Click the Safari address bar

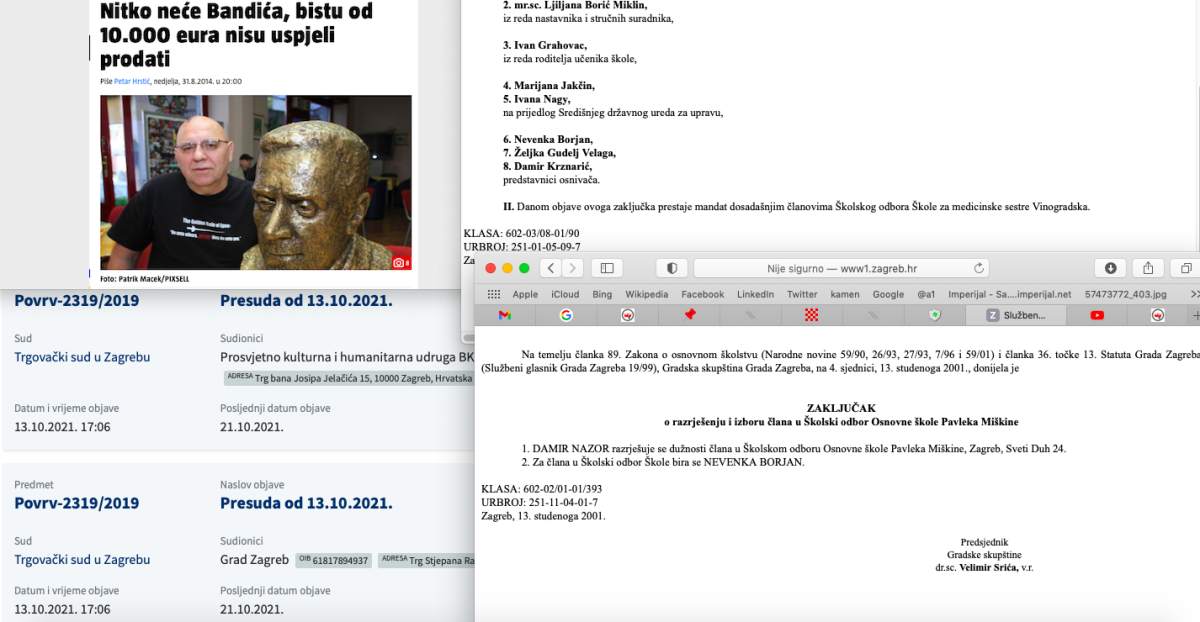tap(842, 268)
